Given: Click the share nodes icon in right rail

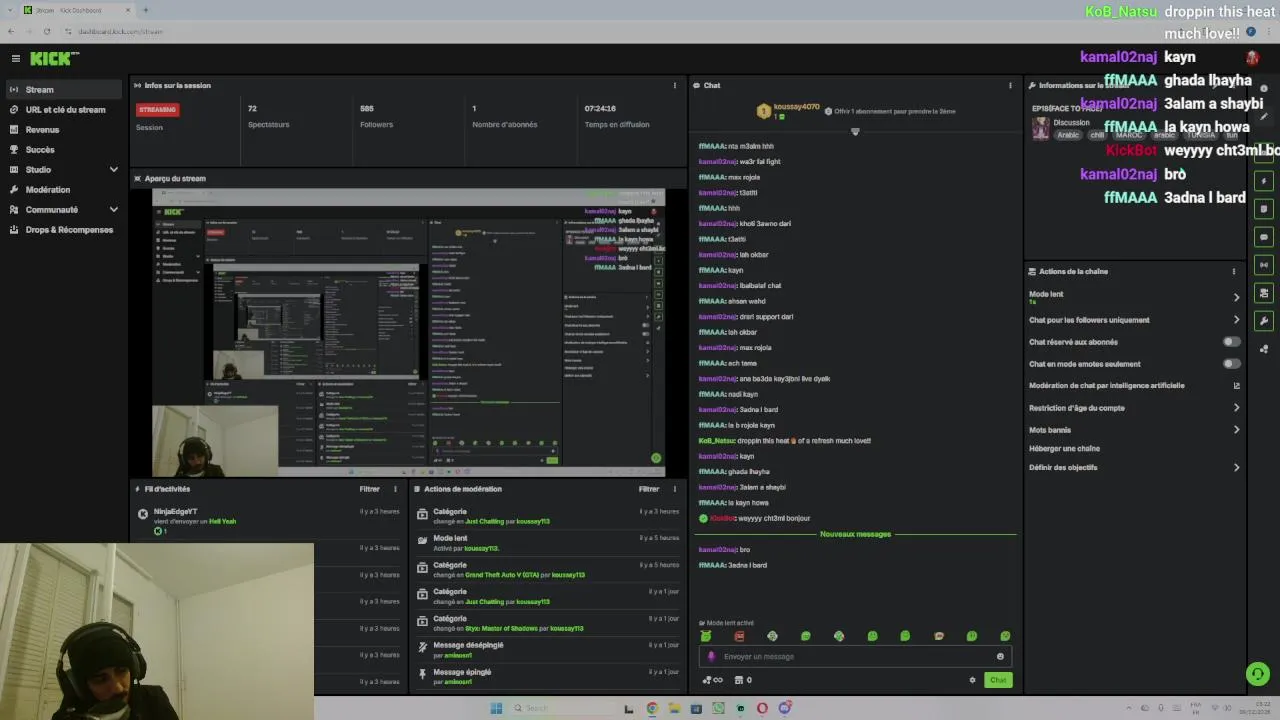Looking at the screenshot, I should [x=1264, y=349].
